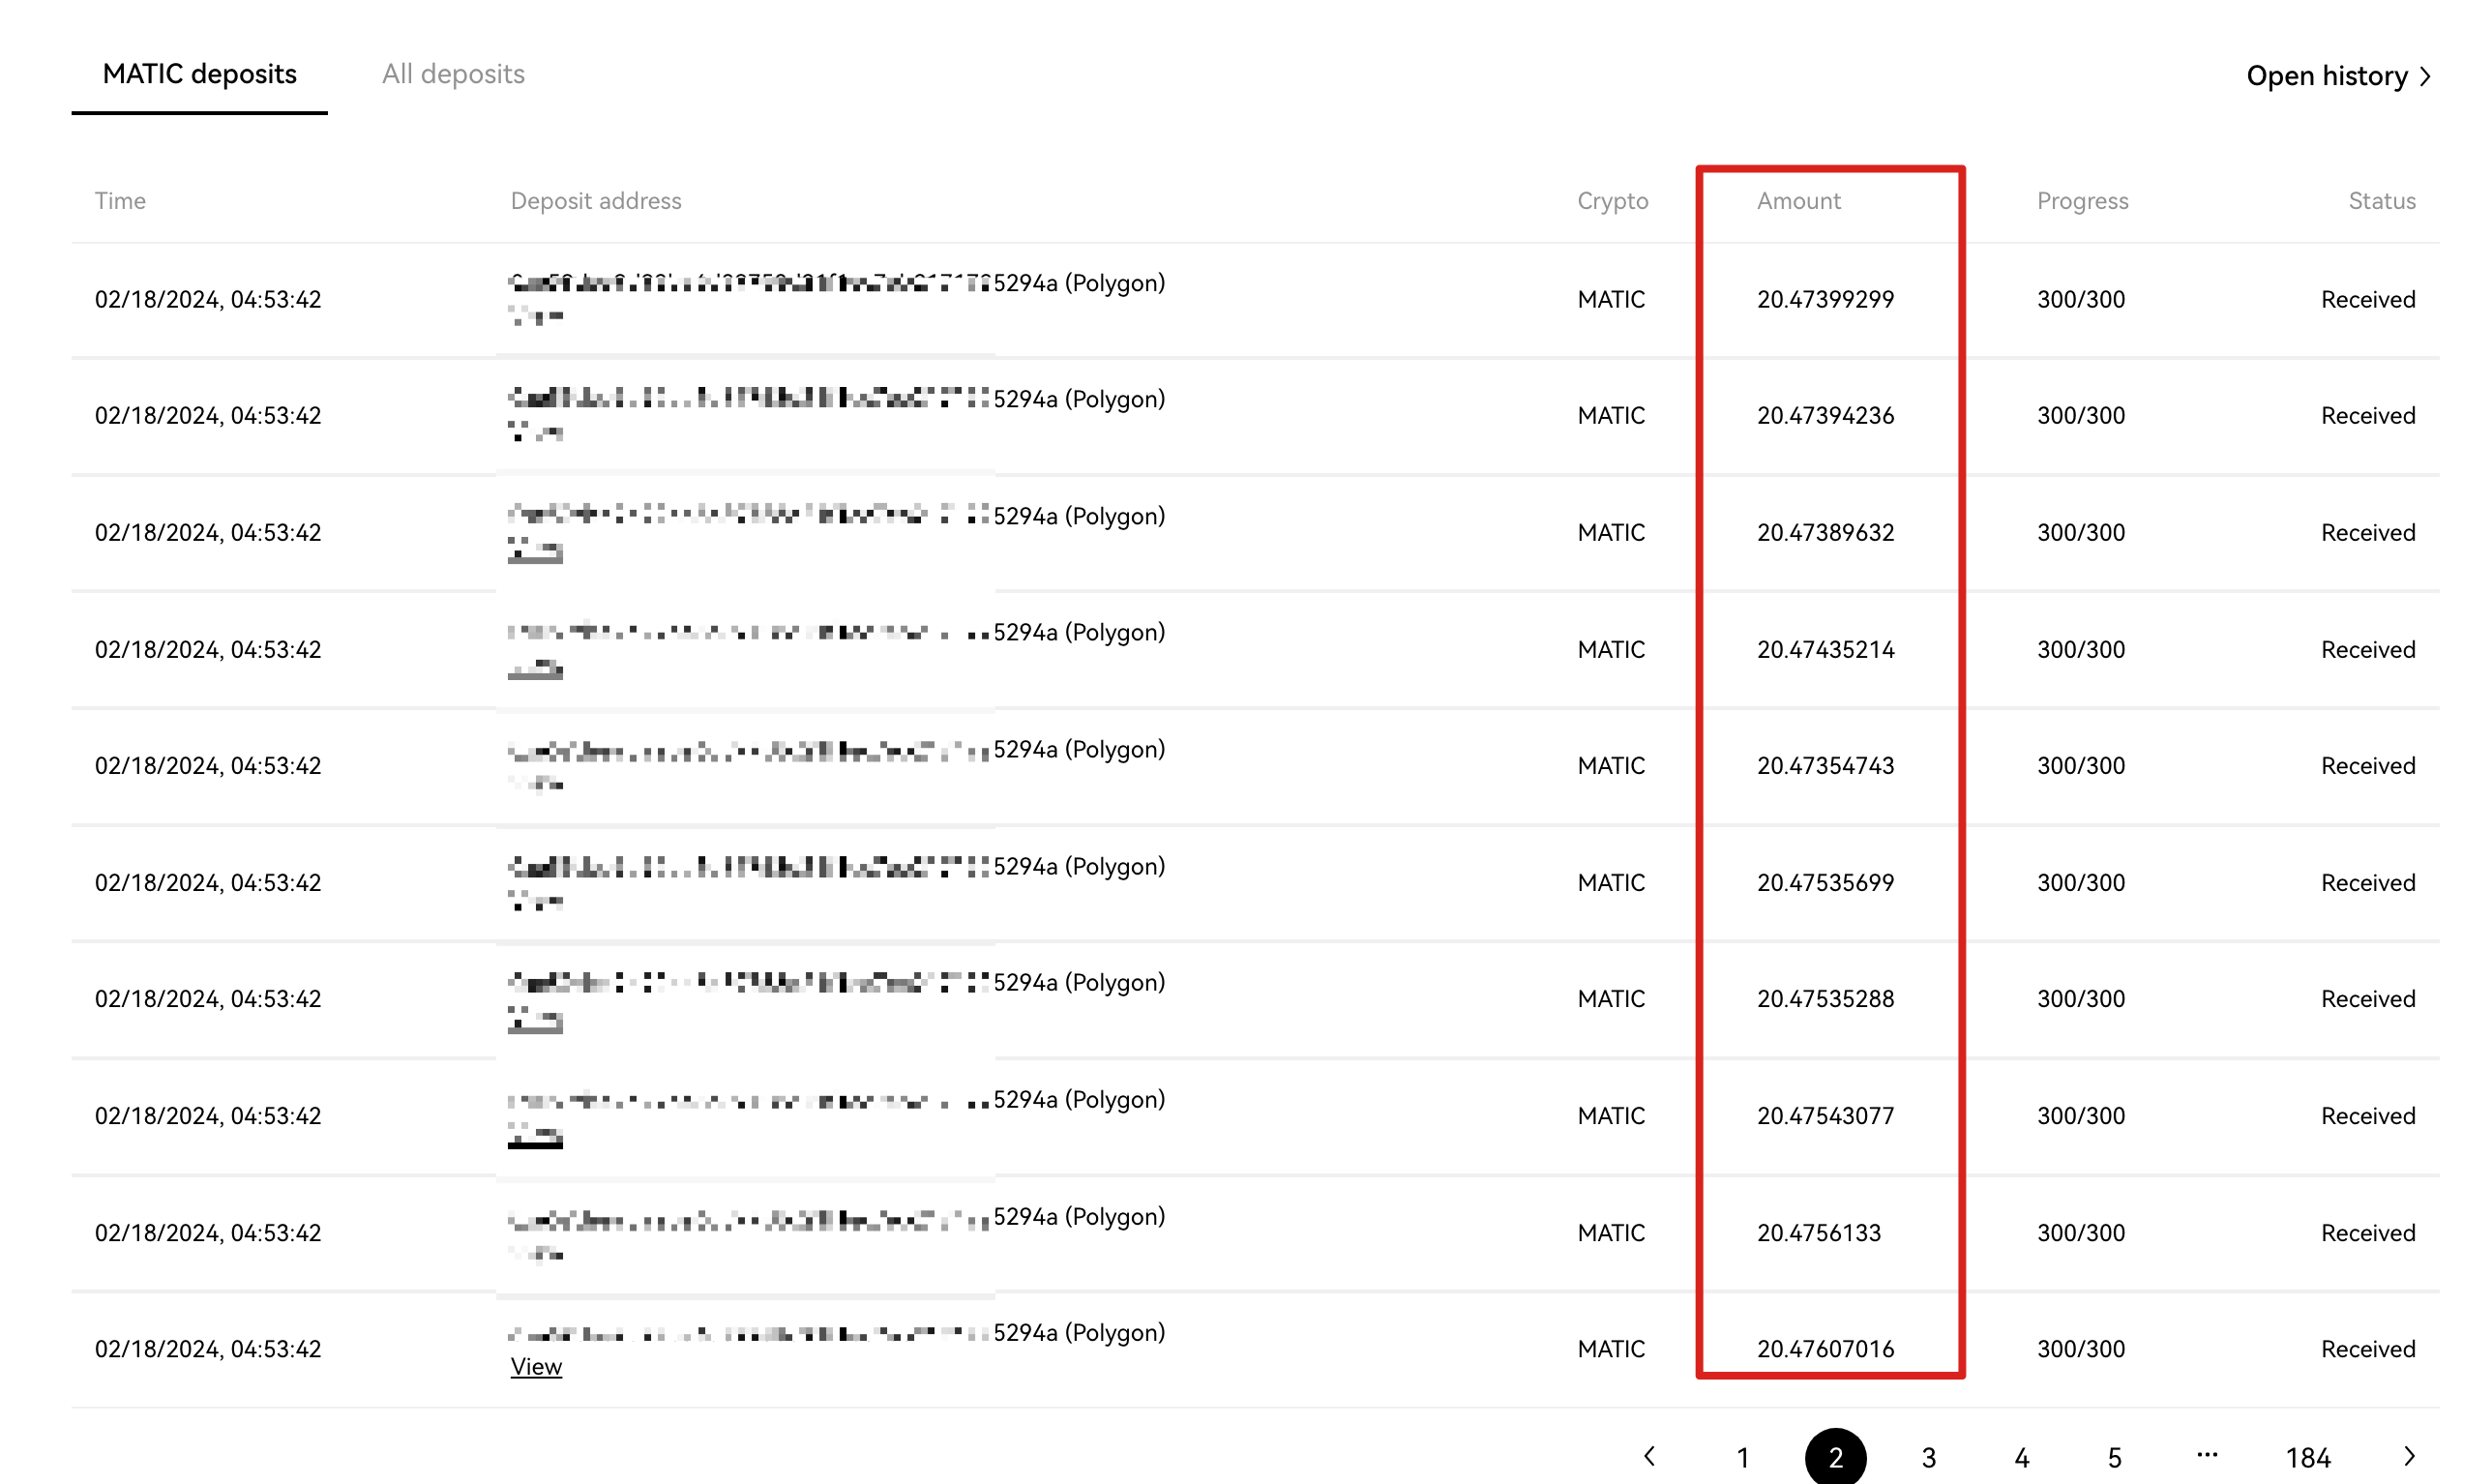Click Status column header
The width and height of the screenshot is (2492, 1484).
pyautogui.click(x=2381, y=201)
